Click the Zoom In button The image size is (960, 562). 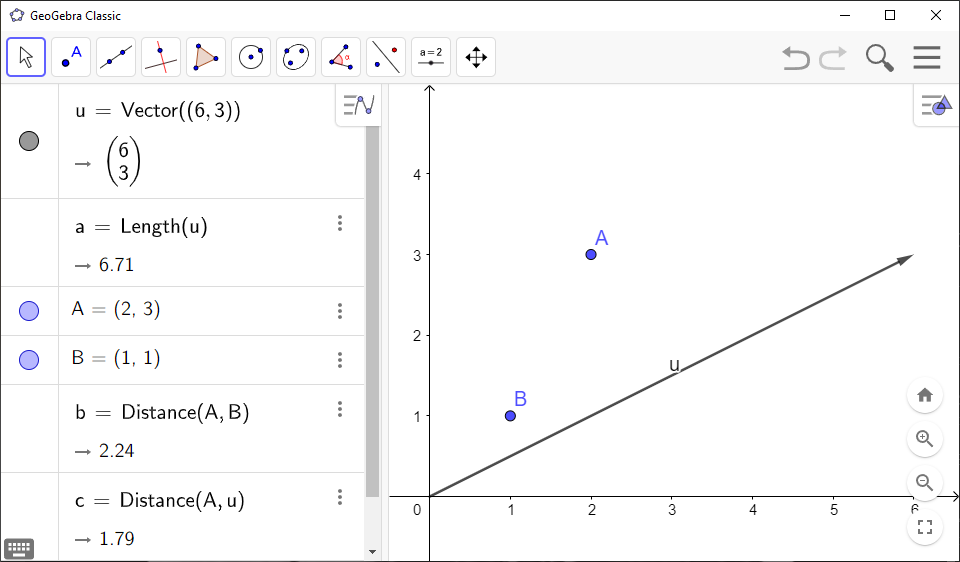925,438
